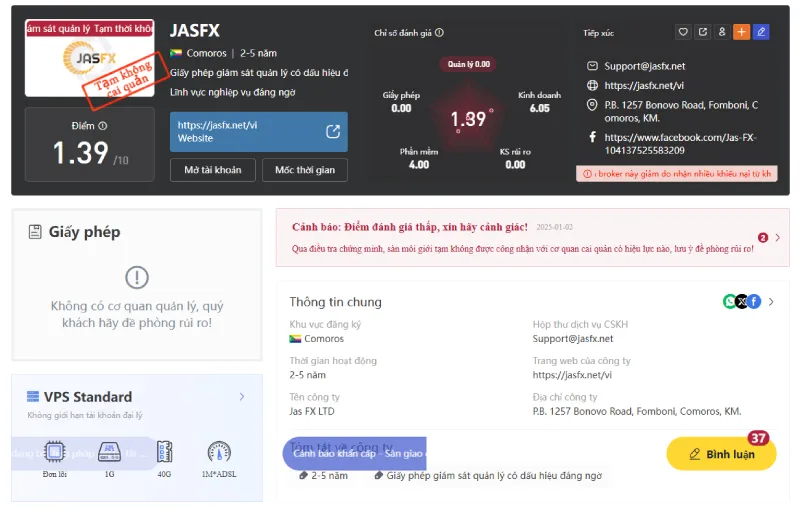Image resolution: width=800 pixels, height=509 pixels.
Task: Click the location pin icon
Action: [592, 105]
